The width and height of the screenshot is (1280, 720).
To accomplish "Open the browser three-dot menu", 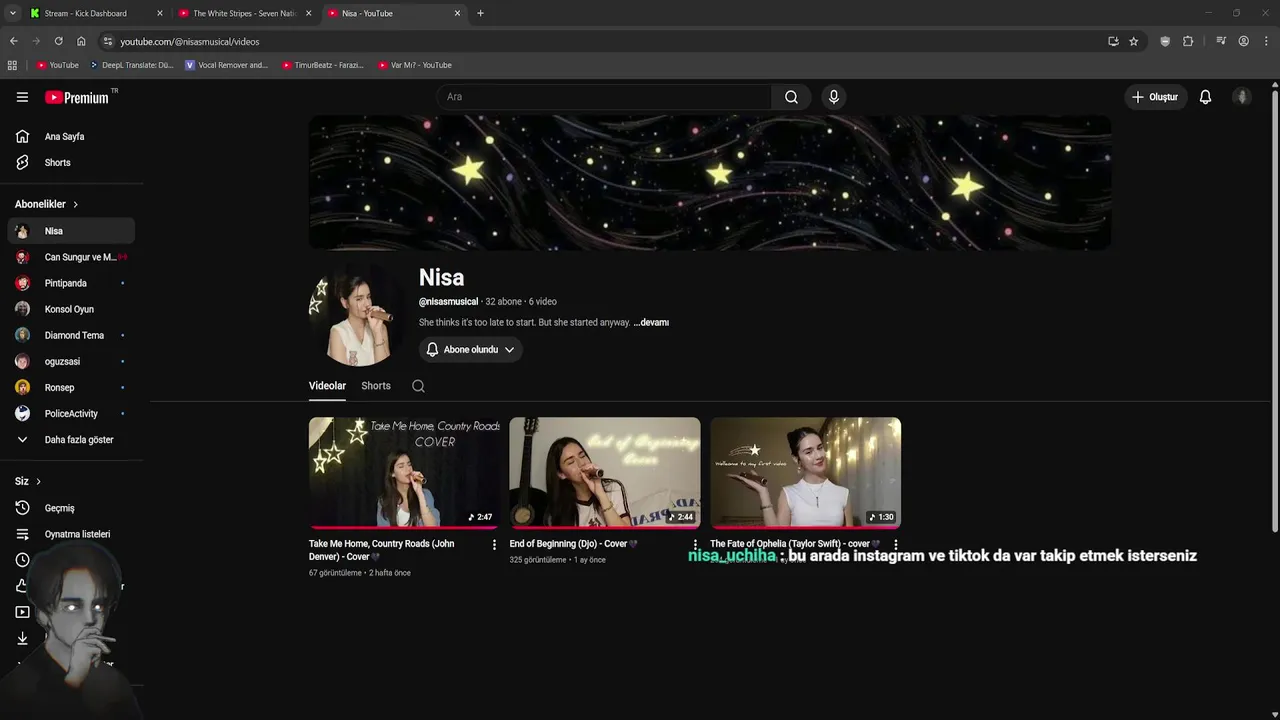I will click(1267, 41).
